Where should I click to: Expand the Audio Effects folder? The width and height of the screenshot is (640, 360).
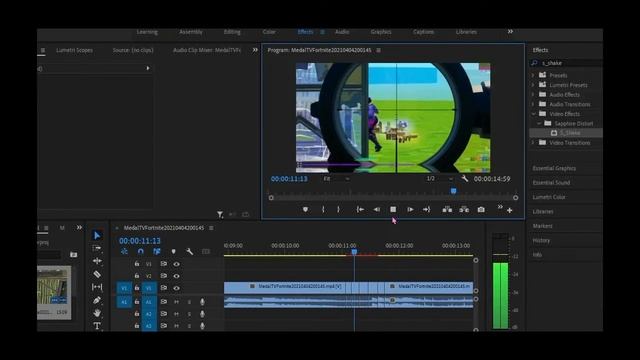pos(533,94)
